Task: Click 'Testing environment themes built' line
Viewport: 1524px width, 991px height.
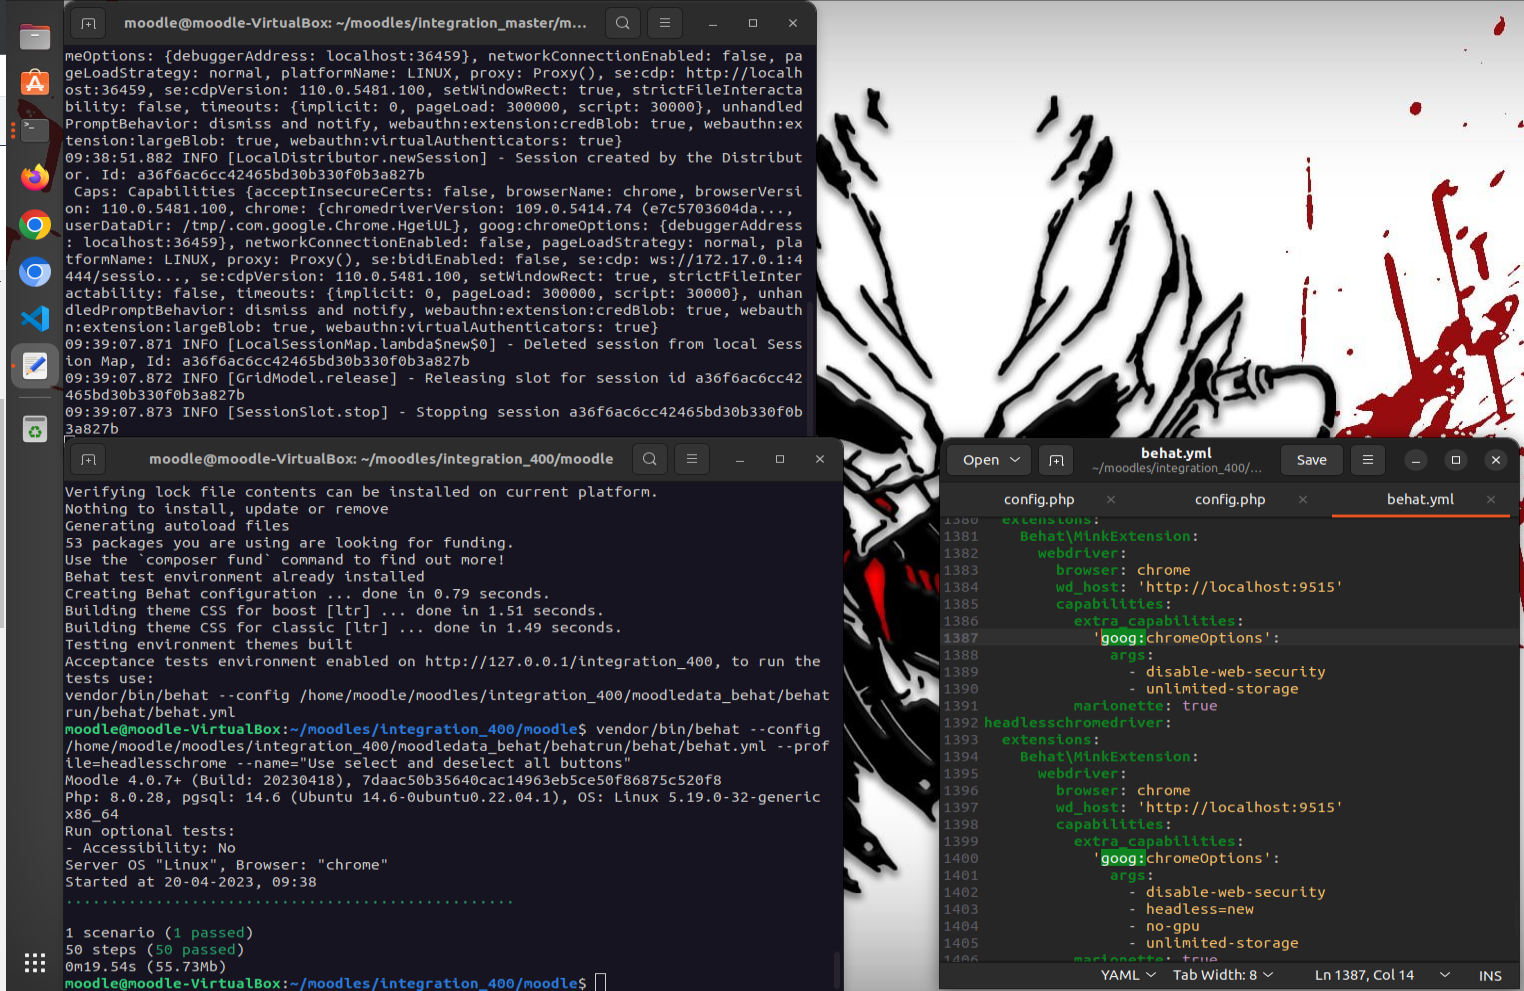Action: (209, 645)
